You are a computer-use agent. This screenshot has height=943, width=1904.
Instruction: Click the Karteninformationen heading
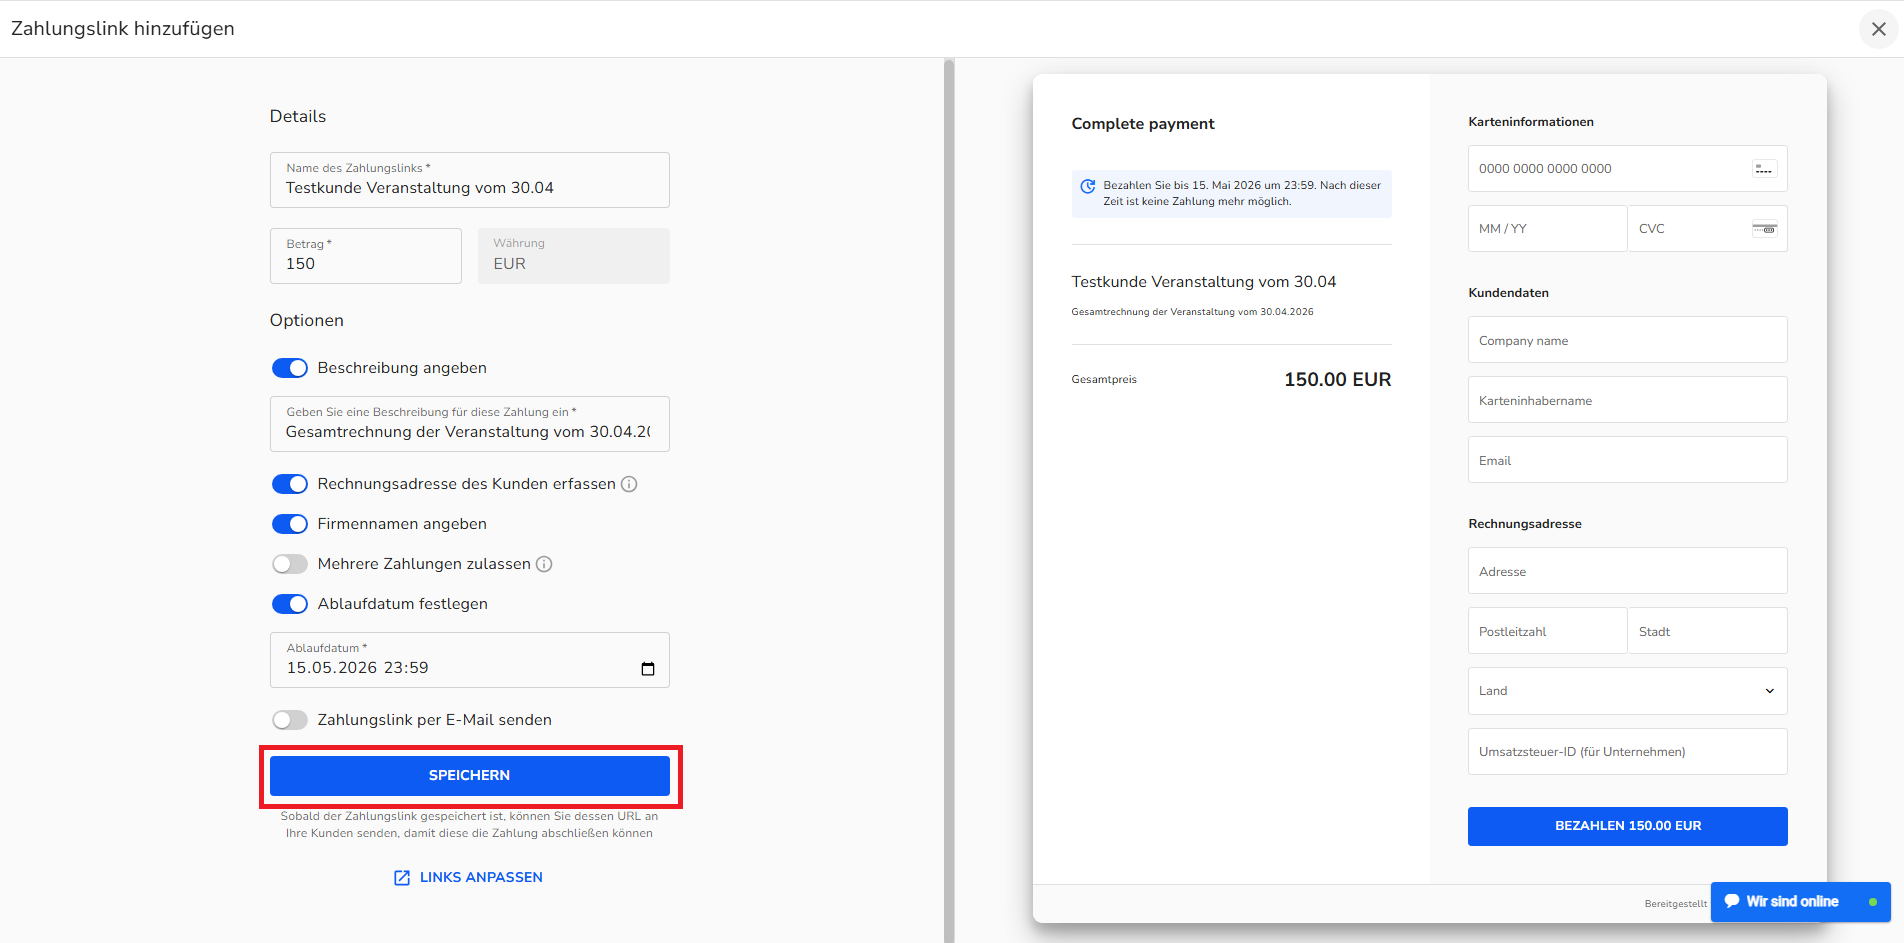(x=1530, y=122)
